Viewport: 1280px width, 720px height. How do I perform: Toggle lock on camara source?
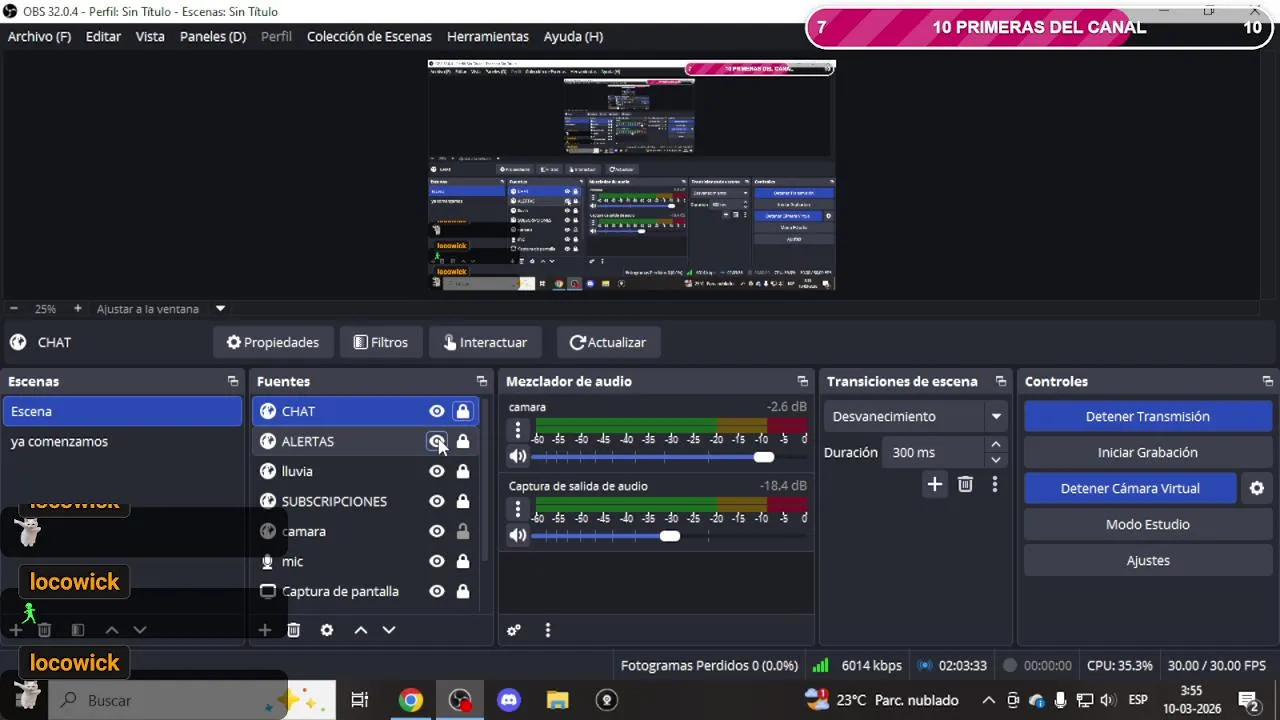(x=463, y=531)
